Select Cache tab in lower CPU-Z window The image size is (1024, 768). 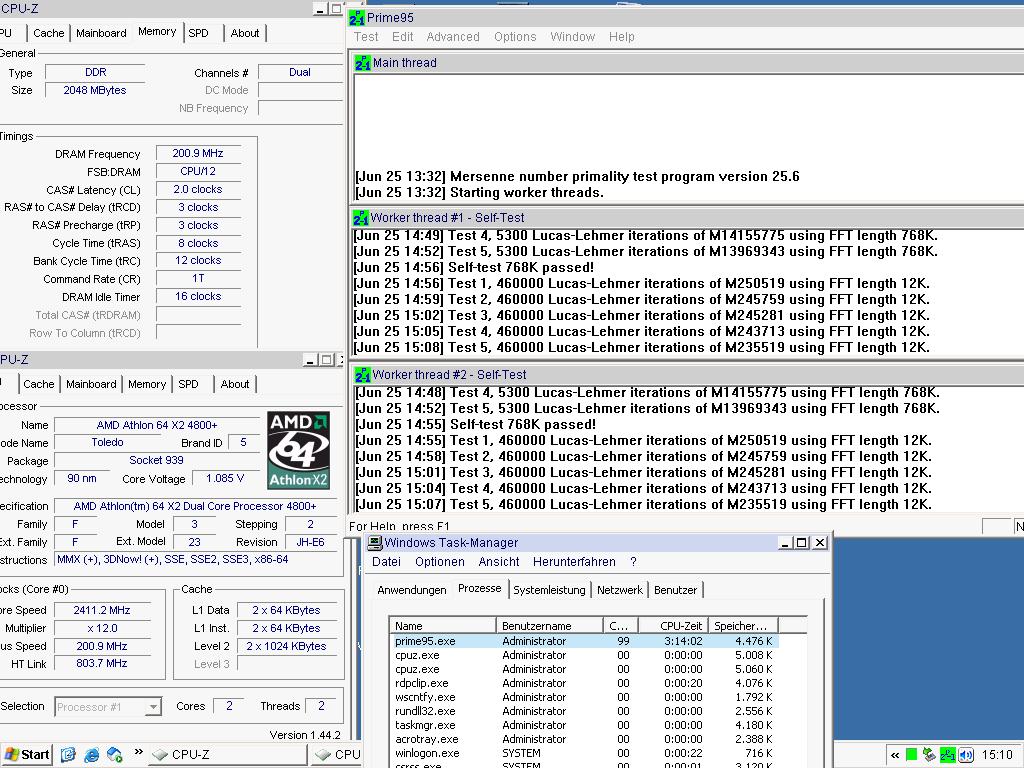[39, 384]
